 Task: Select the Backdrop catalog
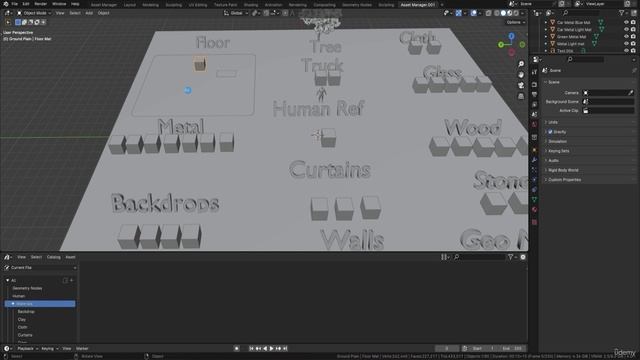[26, 312]
